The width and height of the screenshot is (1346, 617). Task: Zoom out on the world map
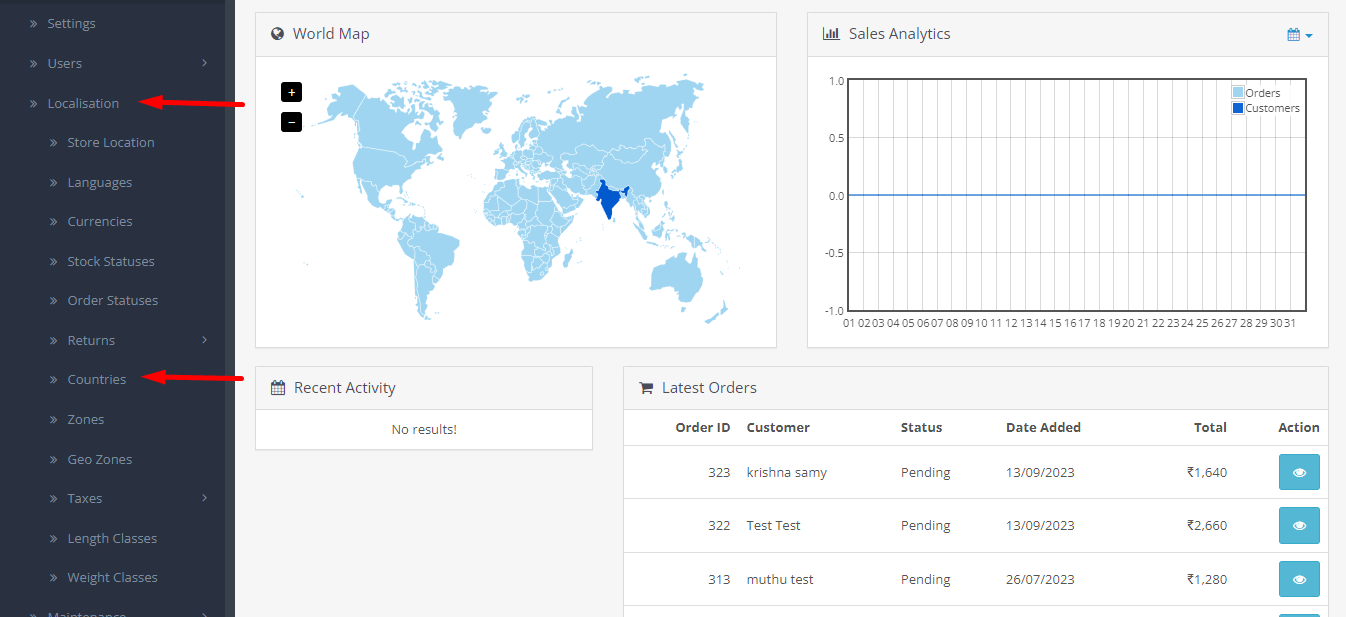291,122
